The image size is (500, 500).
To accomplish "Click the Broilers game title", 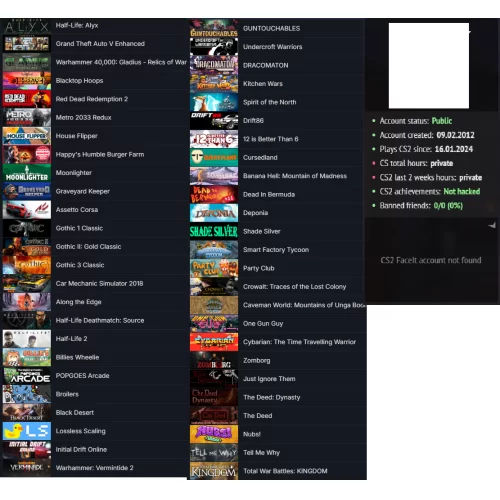I will point(67,394).
